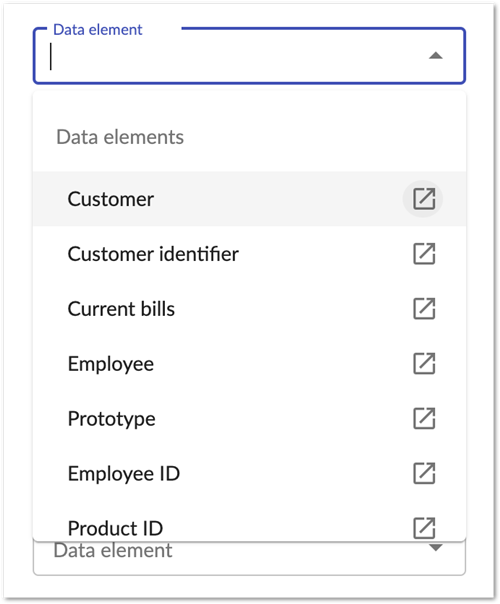This screenshot has width=500, height=604.
Task: Open Current bills external link icon
Action: (424, 308)
